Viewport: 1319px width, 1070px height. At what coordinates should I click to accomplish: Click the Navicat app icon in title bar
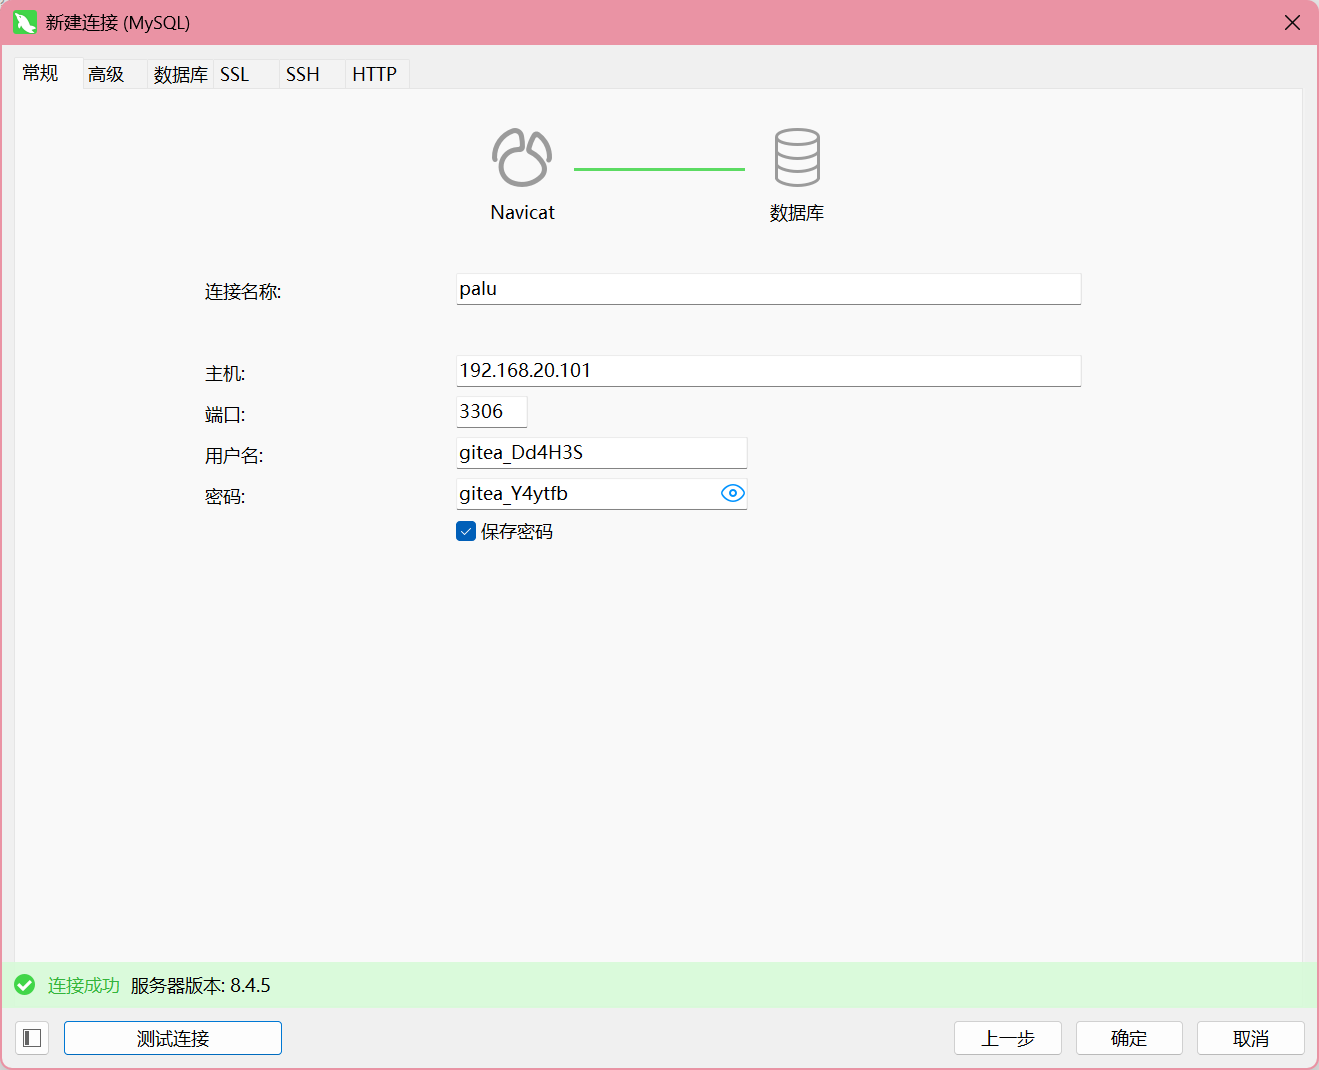tap(25, 22)
